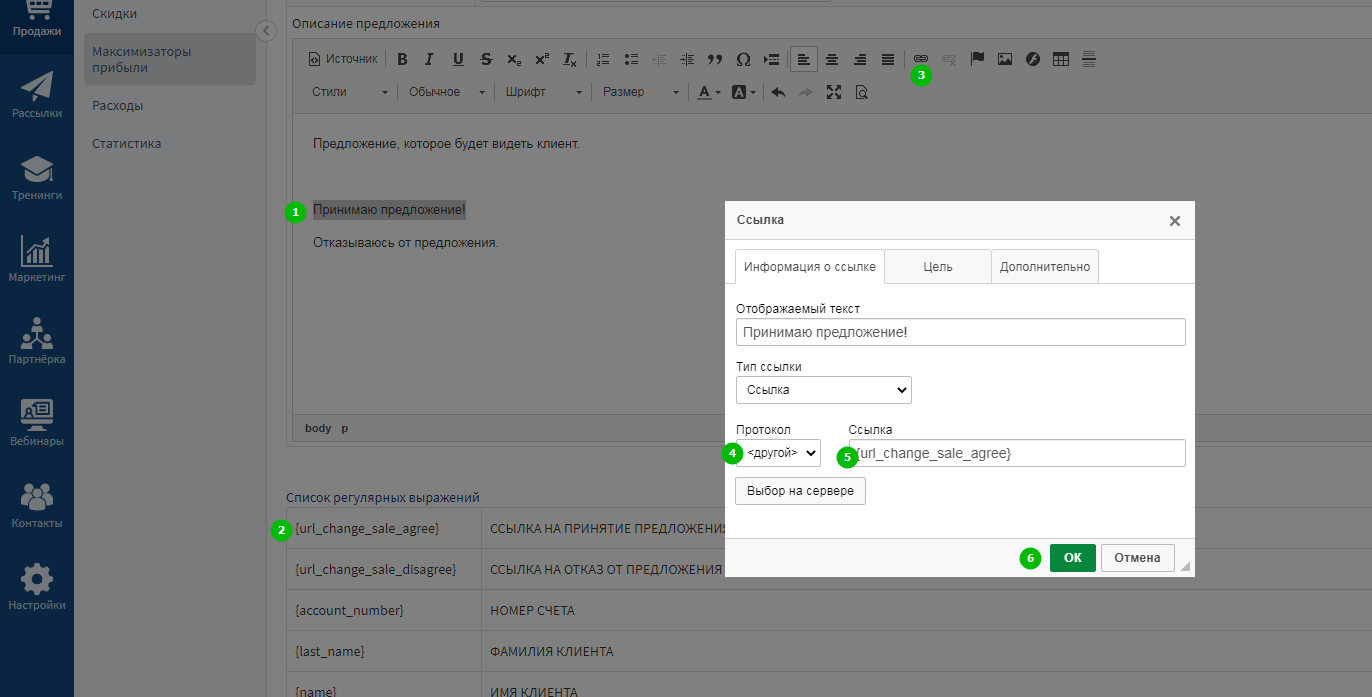Open Рассылки section in sidebar
This screenshot has height=697, width=1372.
(37, 95)
